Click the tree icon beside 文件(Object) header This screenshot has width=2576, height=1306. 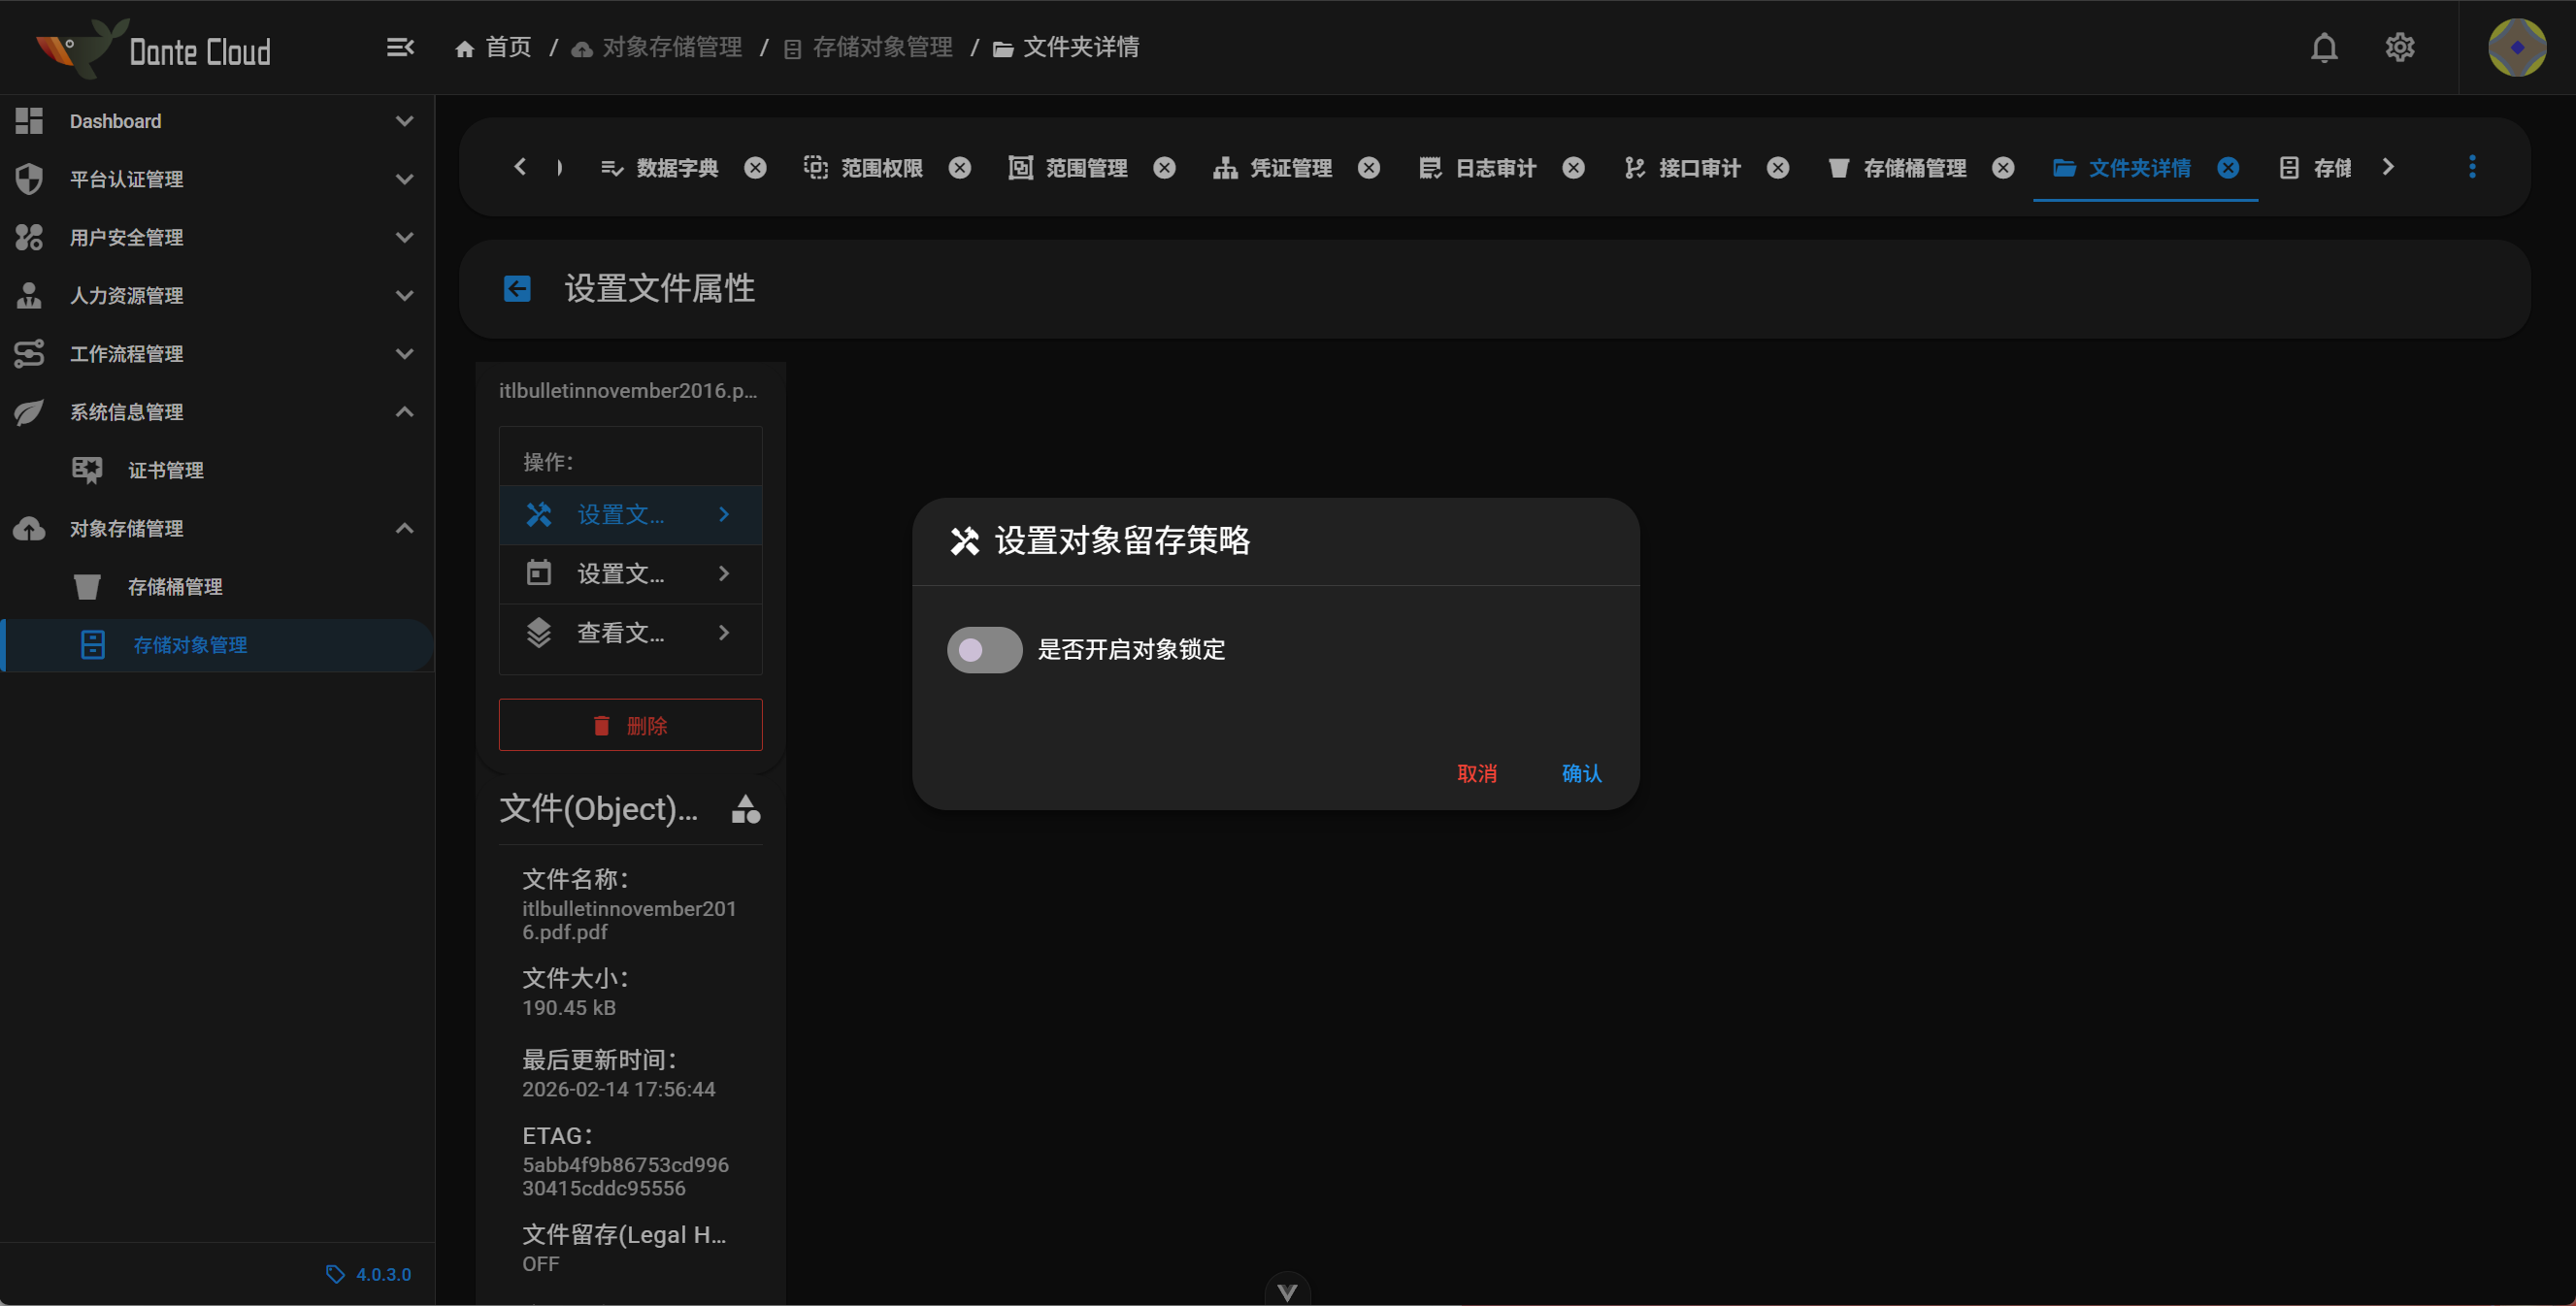coord(747,810)
